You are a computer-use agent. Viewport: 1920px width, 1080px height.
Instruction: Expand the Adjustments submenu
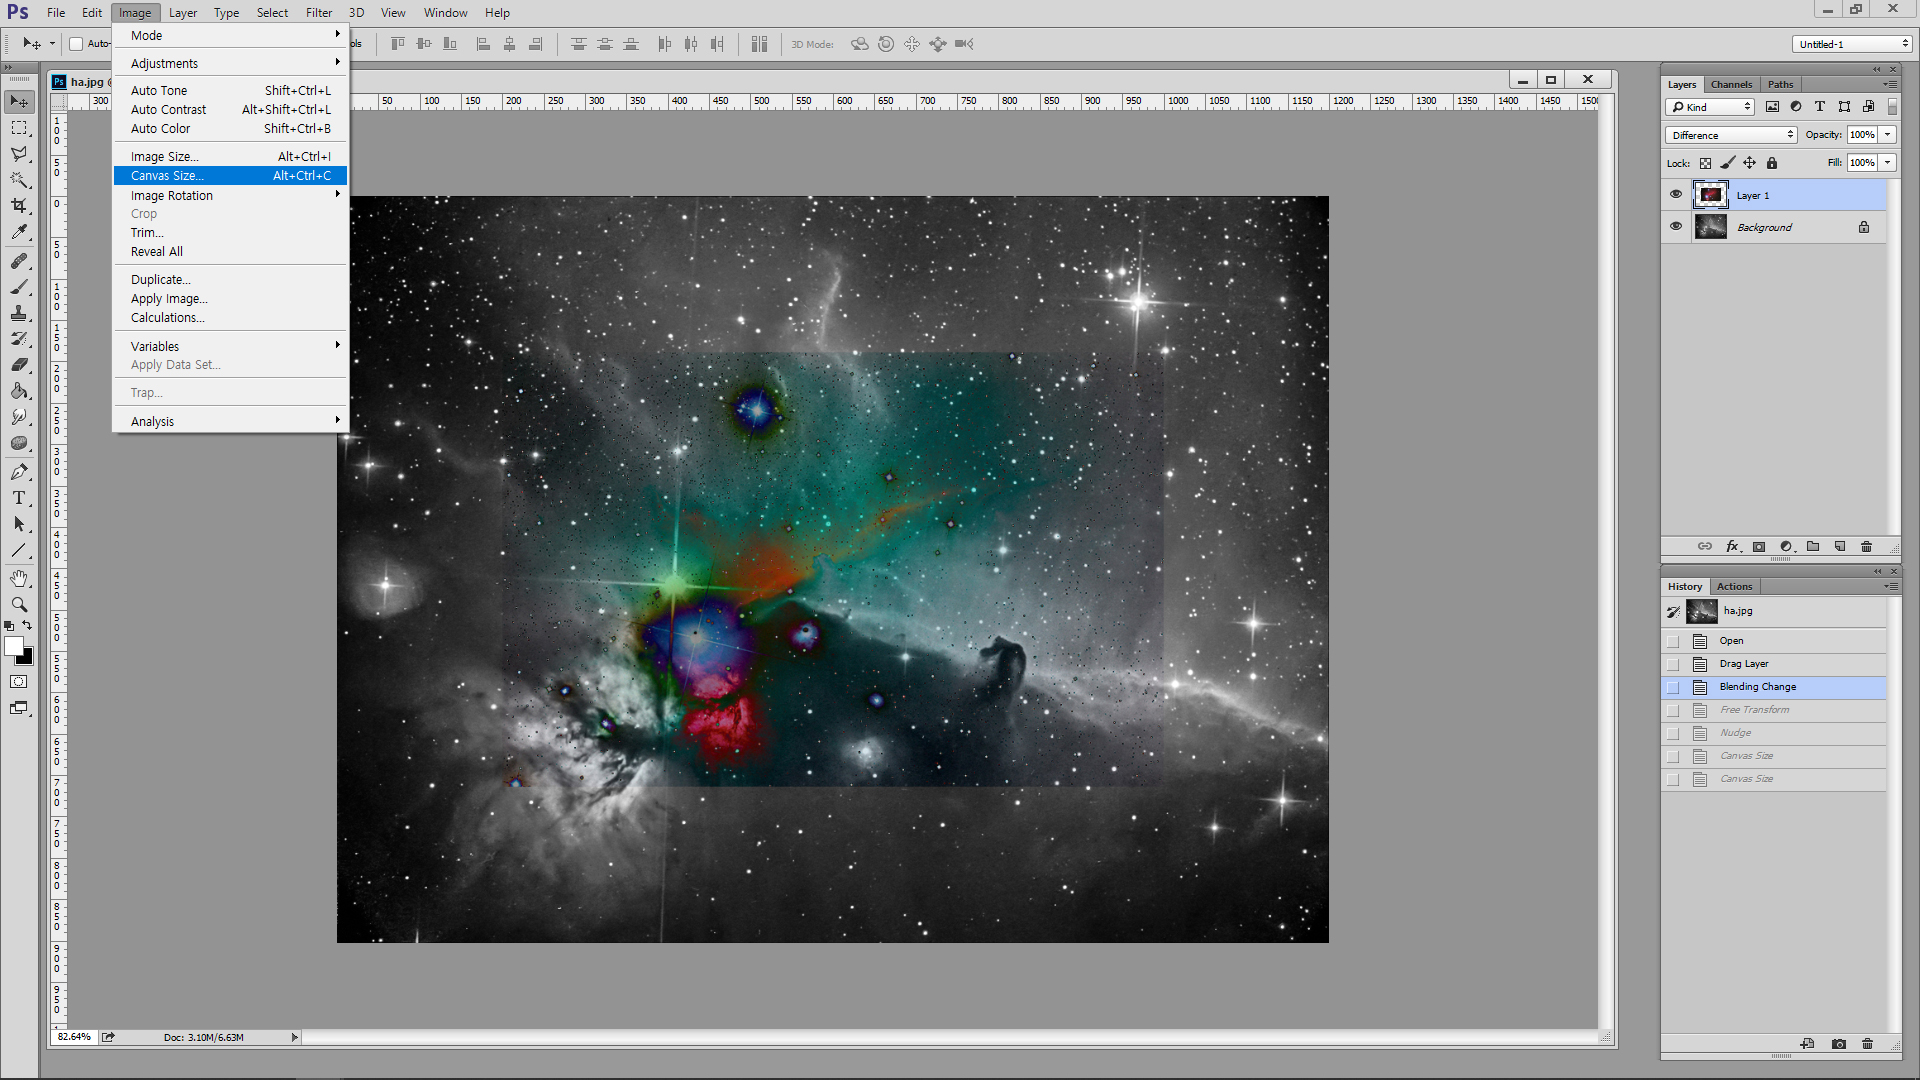pyautogui.click(x=230, y=63)
